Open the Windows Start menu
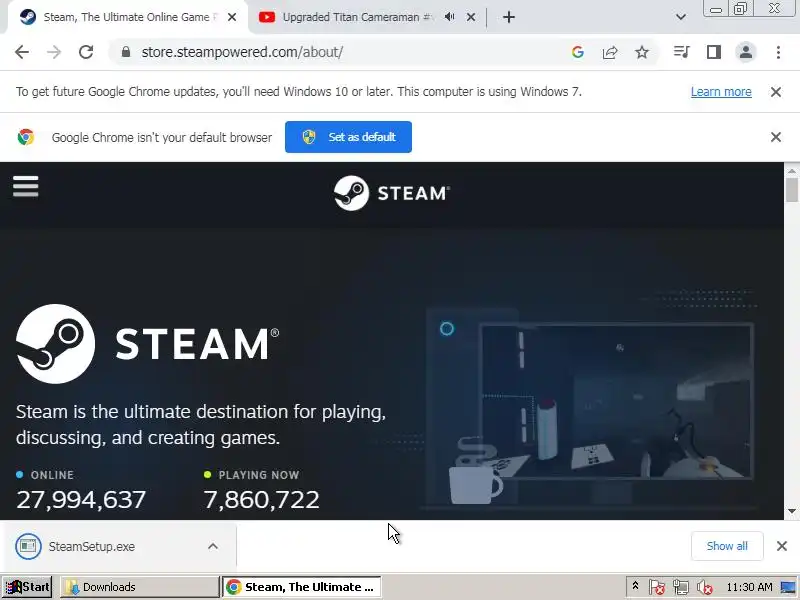The width and height of the screenshot is (800, 600). [x=27, y=587]
